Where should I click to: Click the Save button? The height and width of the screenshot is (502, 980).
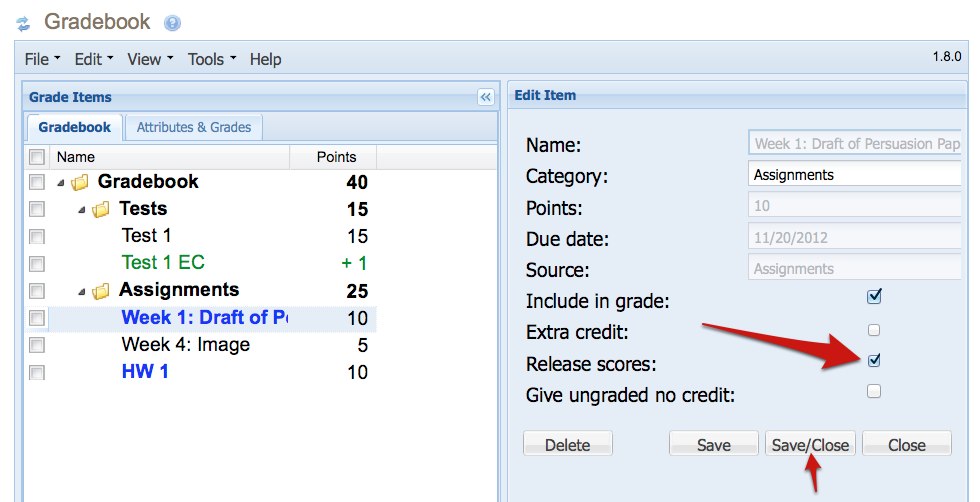(713, 444)
